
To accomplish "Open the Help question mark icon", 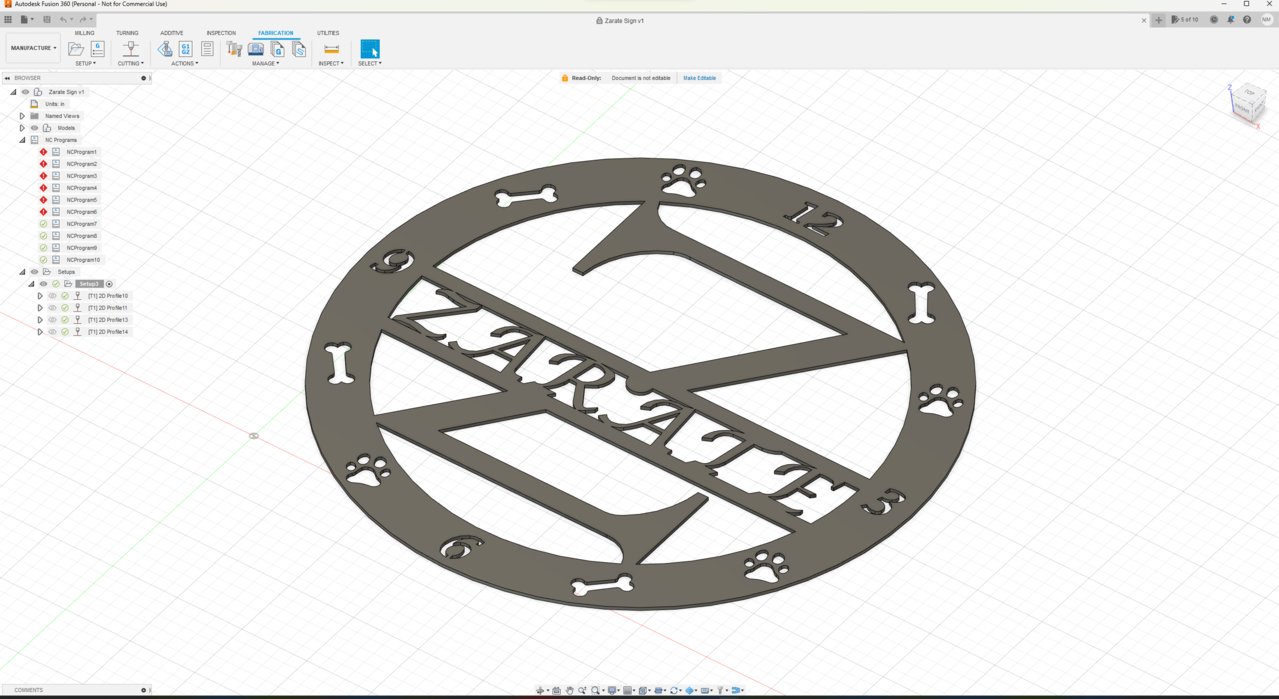I will pos(1246,19).
